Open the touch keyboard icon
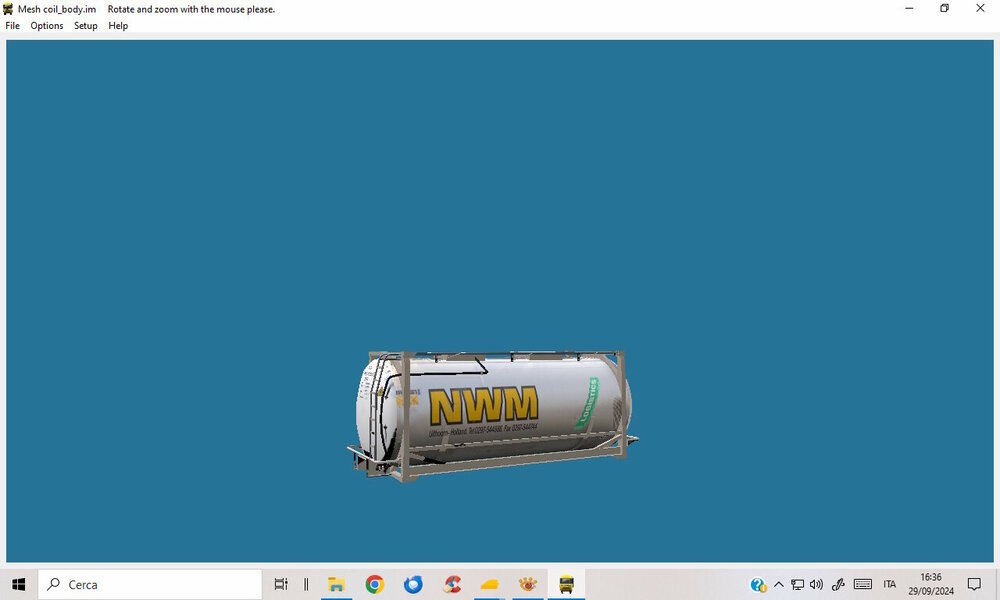This screenshot has height=600, width=1000. pos(863,584)
